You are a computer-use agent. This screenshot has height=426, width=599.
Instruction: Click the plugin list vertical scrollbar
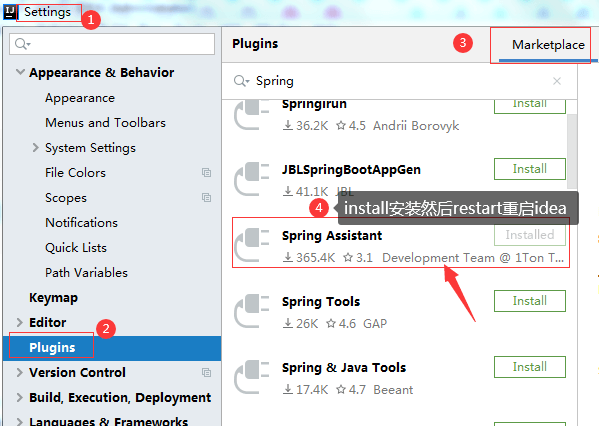[572, 151]
